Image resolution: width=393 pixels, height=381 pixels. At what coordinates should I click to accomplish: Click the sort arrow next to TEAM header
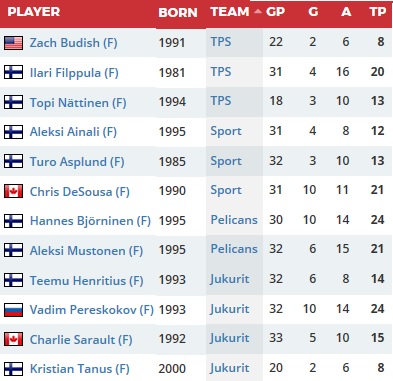pyautogui.click(x=258, y=12)
